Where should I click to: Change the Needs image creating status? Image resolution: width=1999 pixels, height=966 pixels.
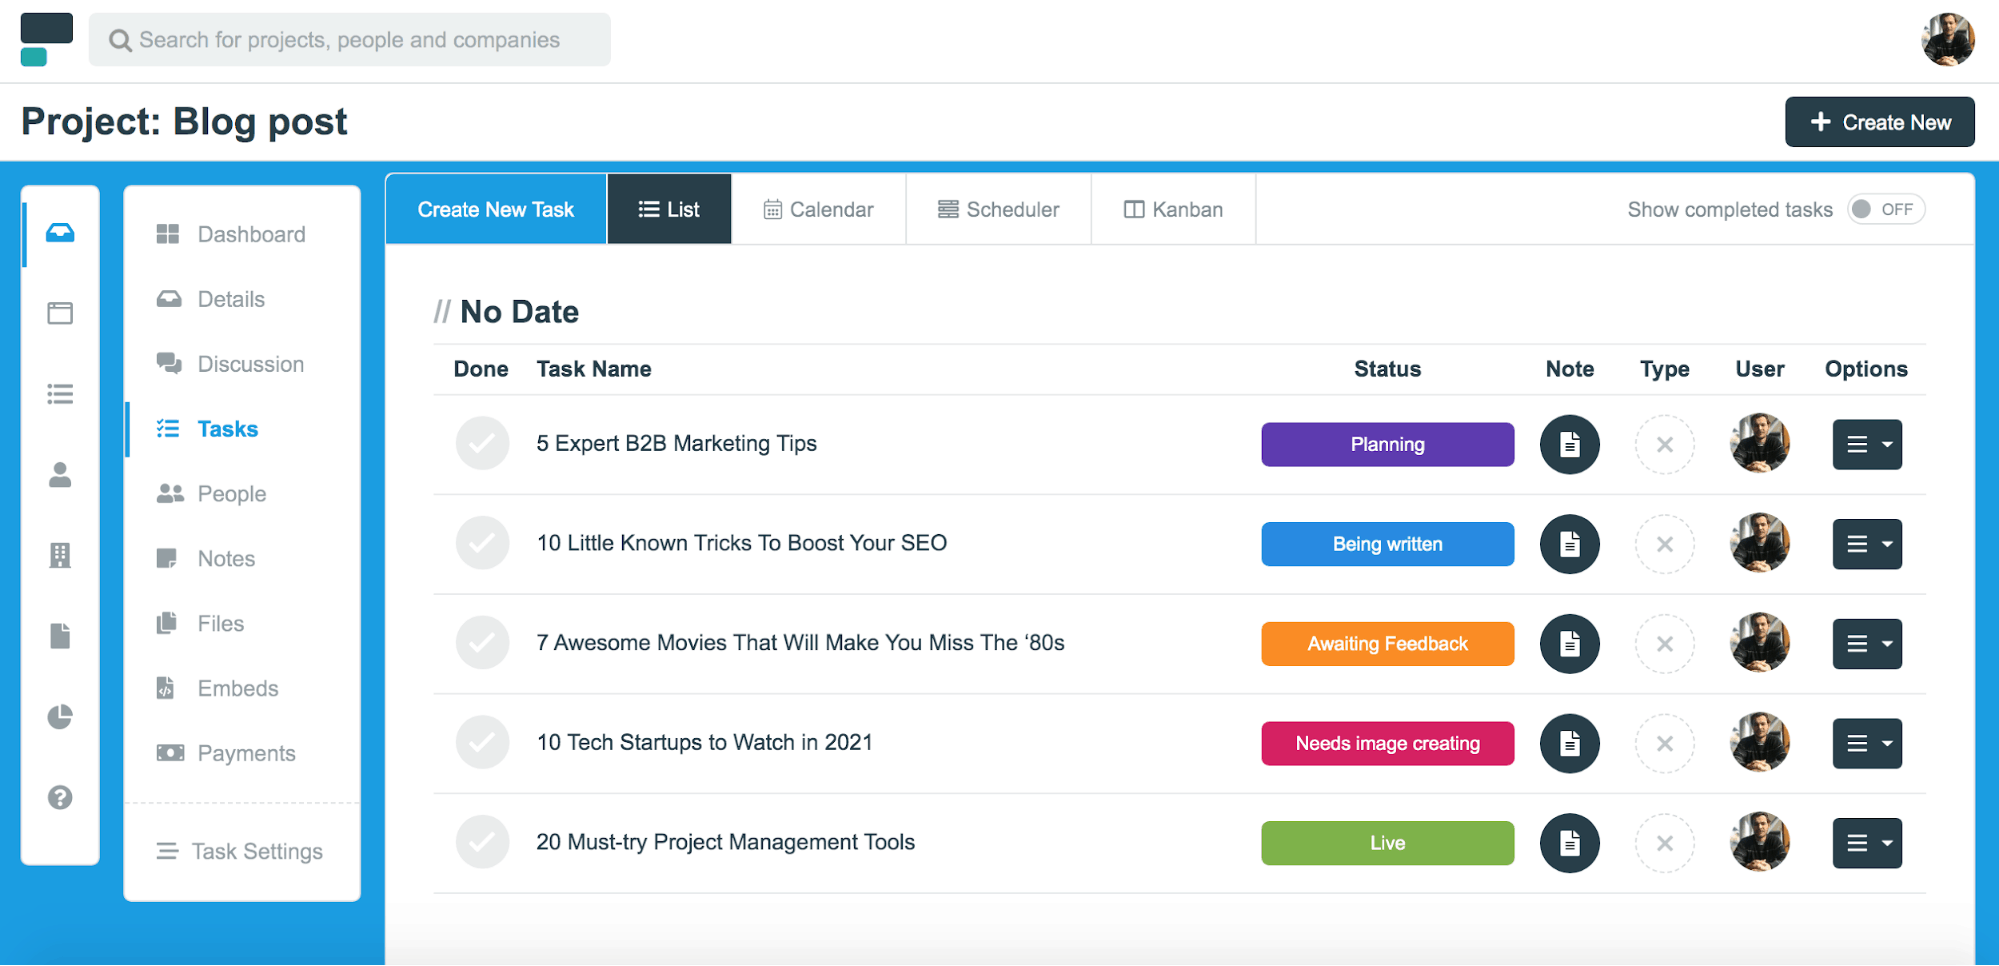pyautogui.click(x=1387, y=743)
